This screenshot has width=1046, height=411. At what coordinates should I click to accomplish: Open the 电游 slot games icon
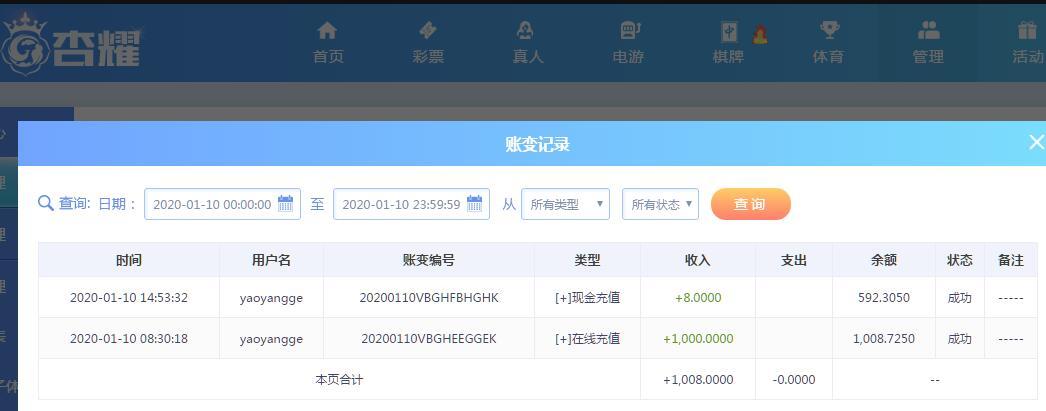629,31
